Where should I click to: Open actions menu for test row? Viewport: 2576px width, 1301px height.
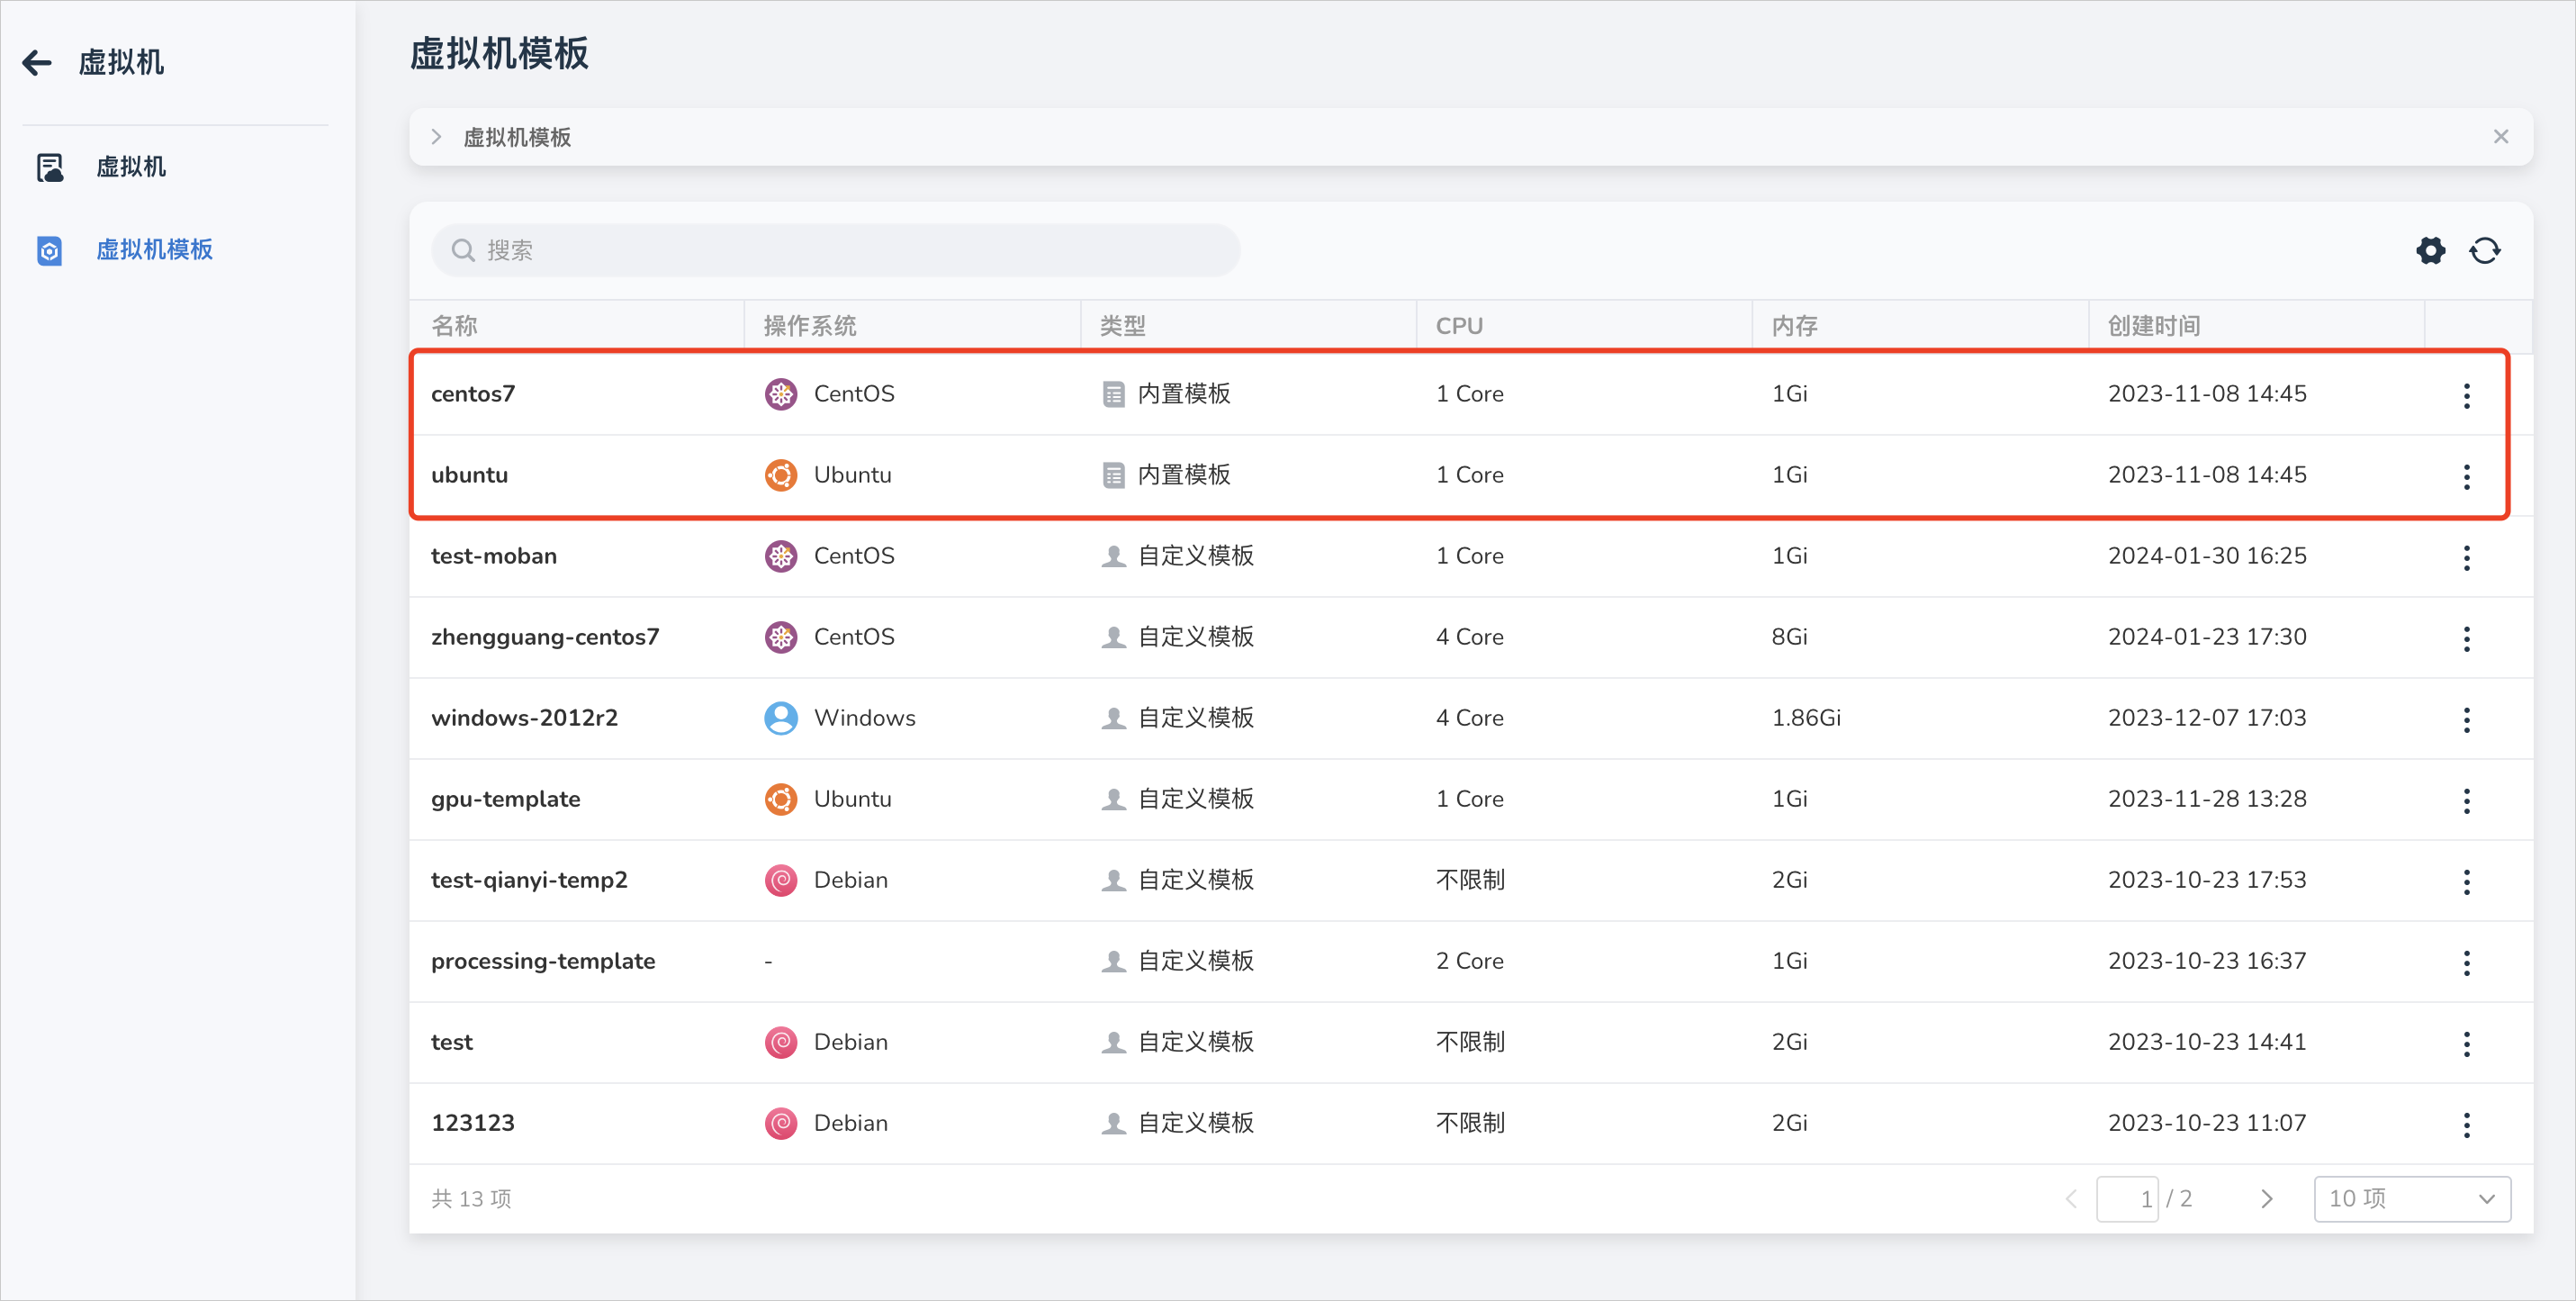click(2467, 1043)
